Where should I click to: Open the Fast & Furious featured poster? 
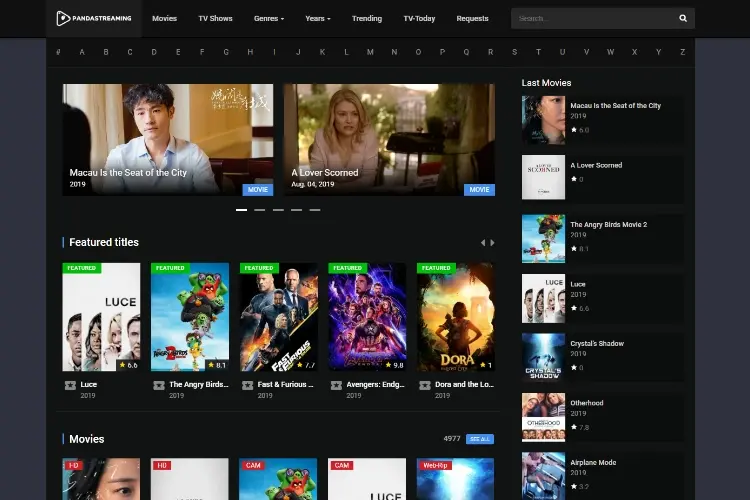click(x=278, y=317)
